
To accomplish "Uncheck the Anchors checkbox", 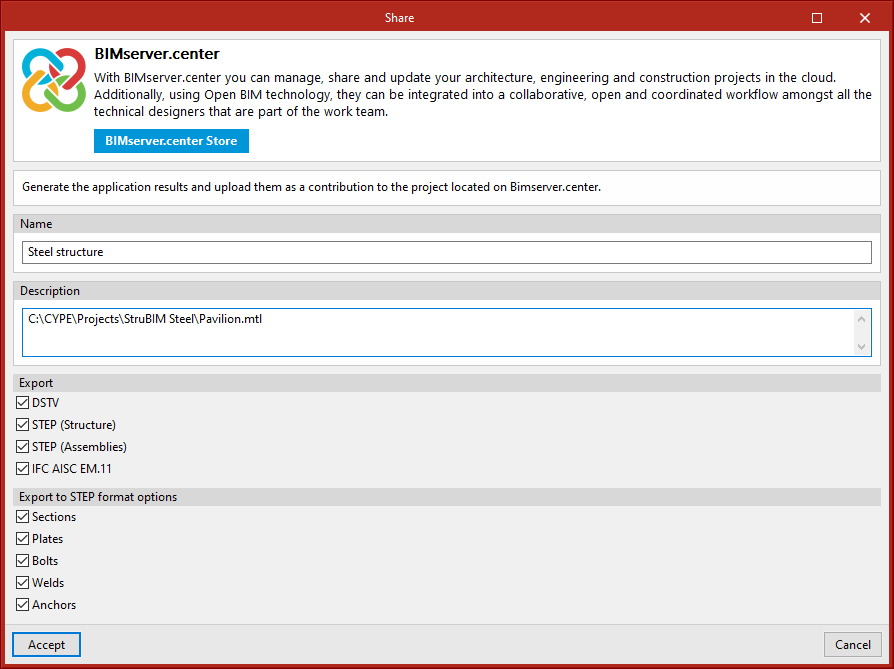I will tap(23, 605).
